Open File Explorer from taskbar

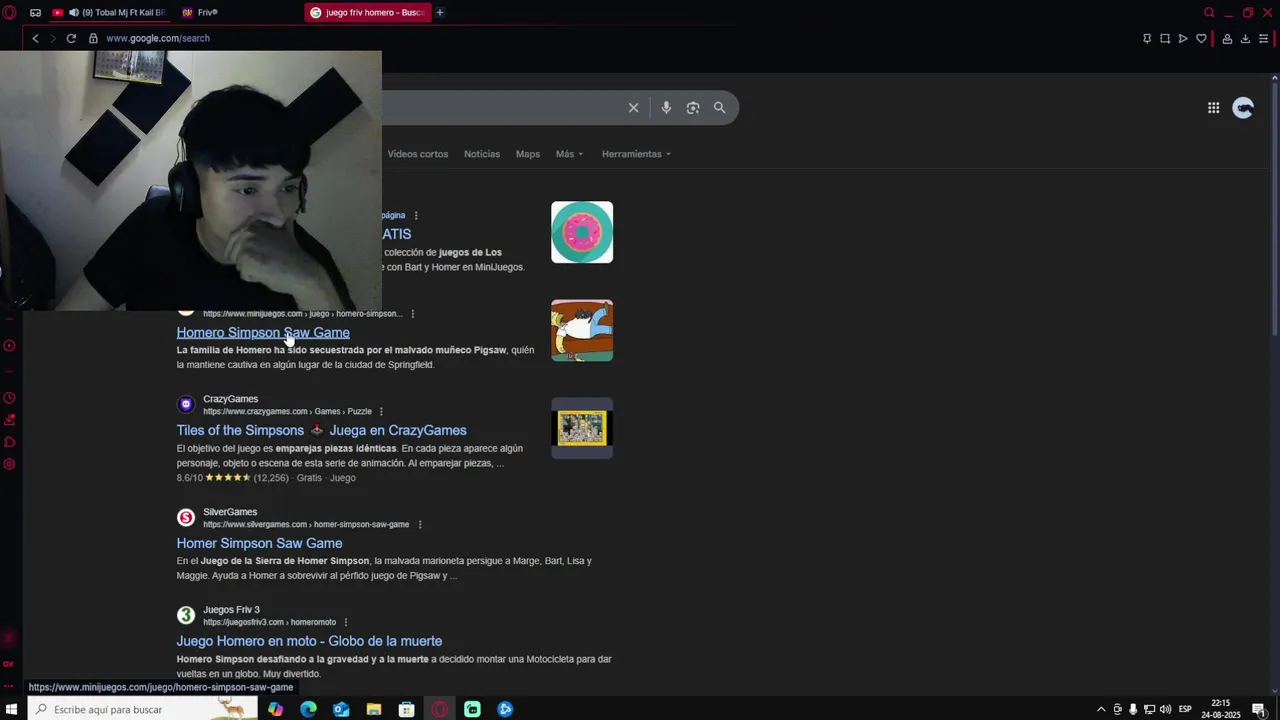[x=374, y=709]
